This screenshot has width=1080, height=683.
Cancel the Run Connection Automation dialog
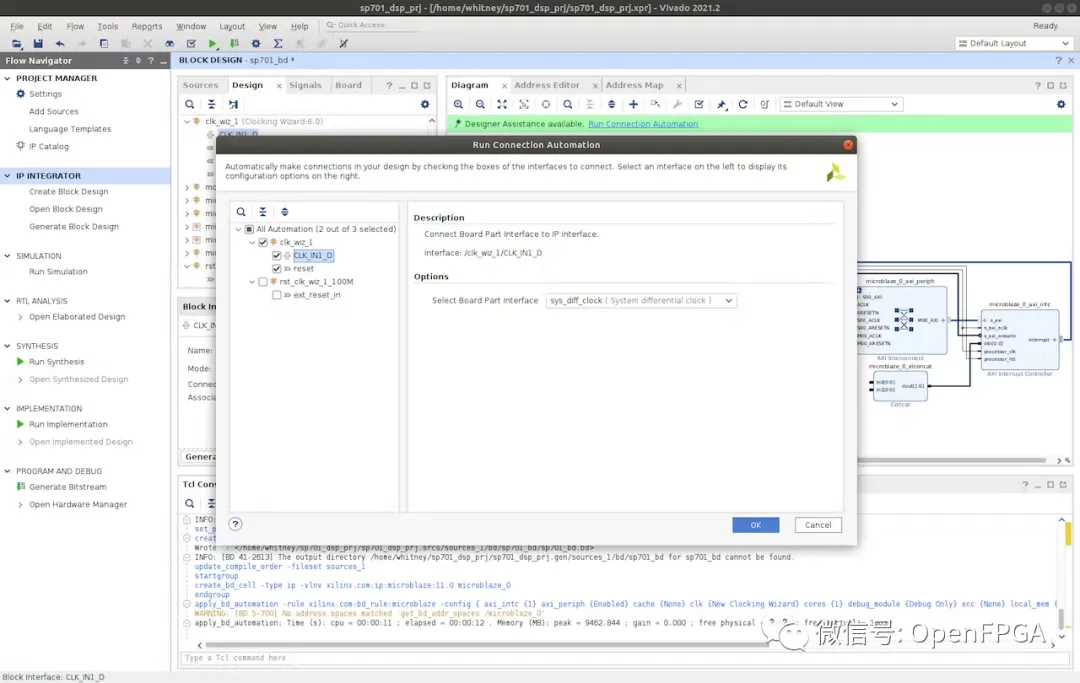(x=818, y=525)
